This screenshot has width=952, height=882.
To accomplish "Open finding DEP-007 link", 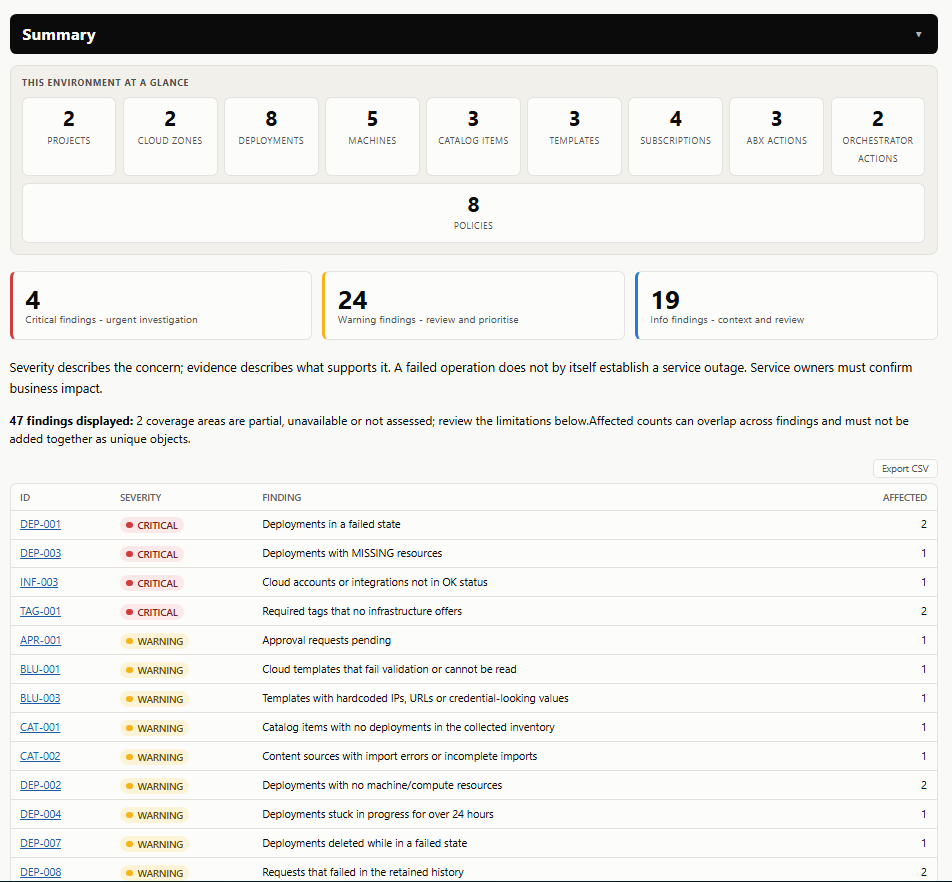I will click(41, 843).
